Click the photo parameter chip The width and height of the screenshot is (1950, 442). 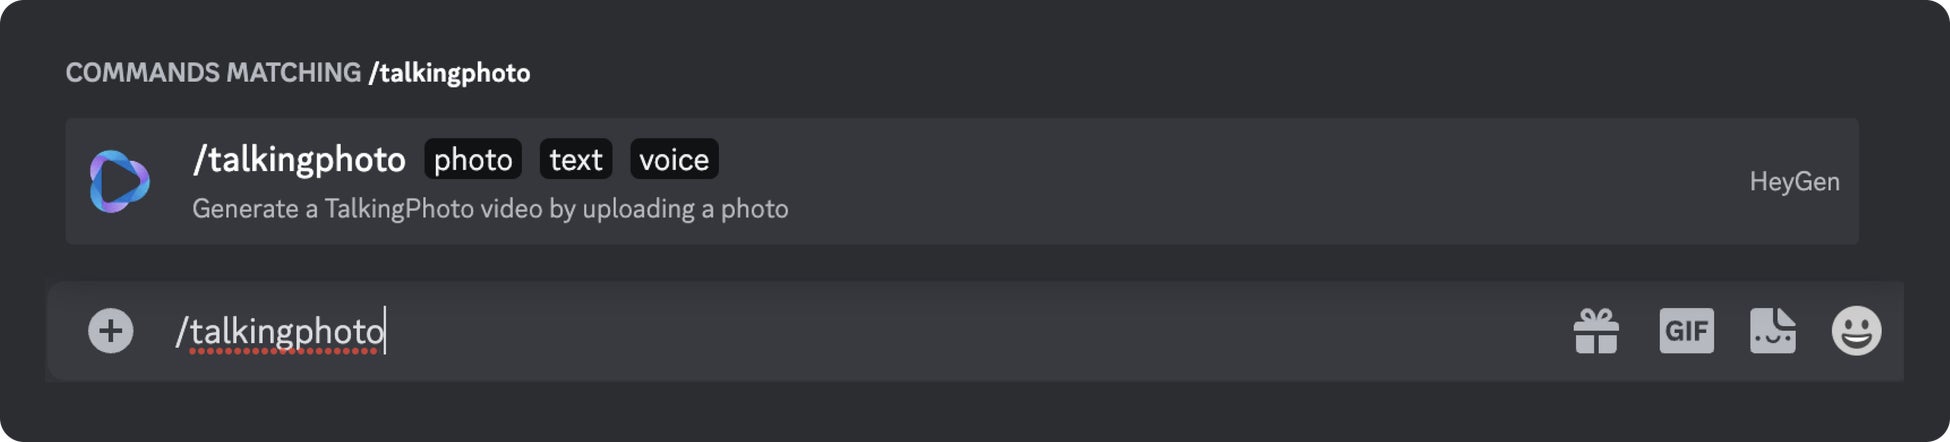pyautogui.click(x=473, y=160)
